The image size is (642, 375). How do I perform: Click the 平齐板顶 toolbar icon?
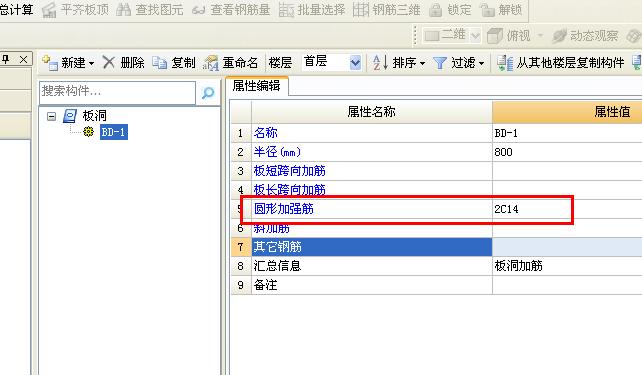[x=49, y=10]
